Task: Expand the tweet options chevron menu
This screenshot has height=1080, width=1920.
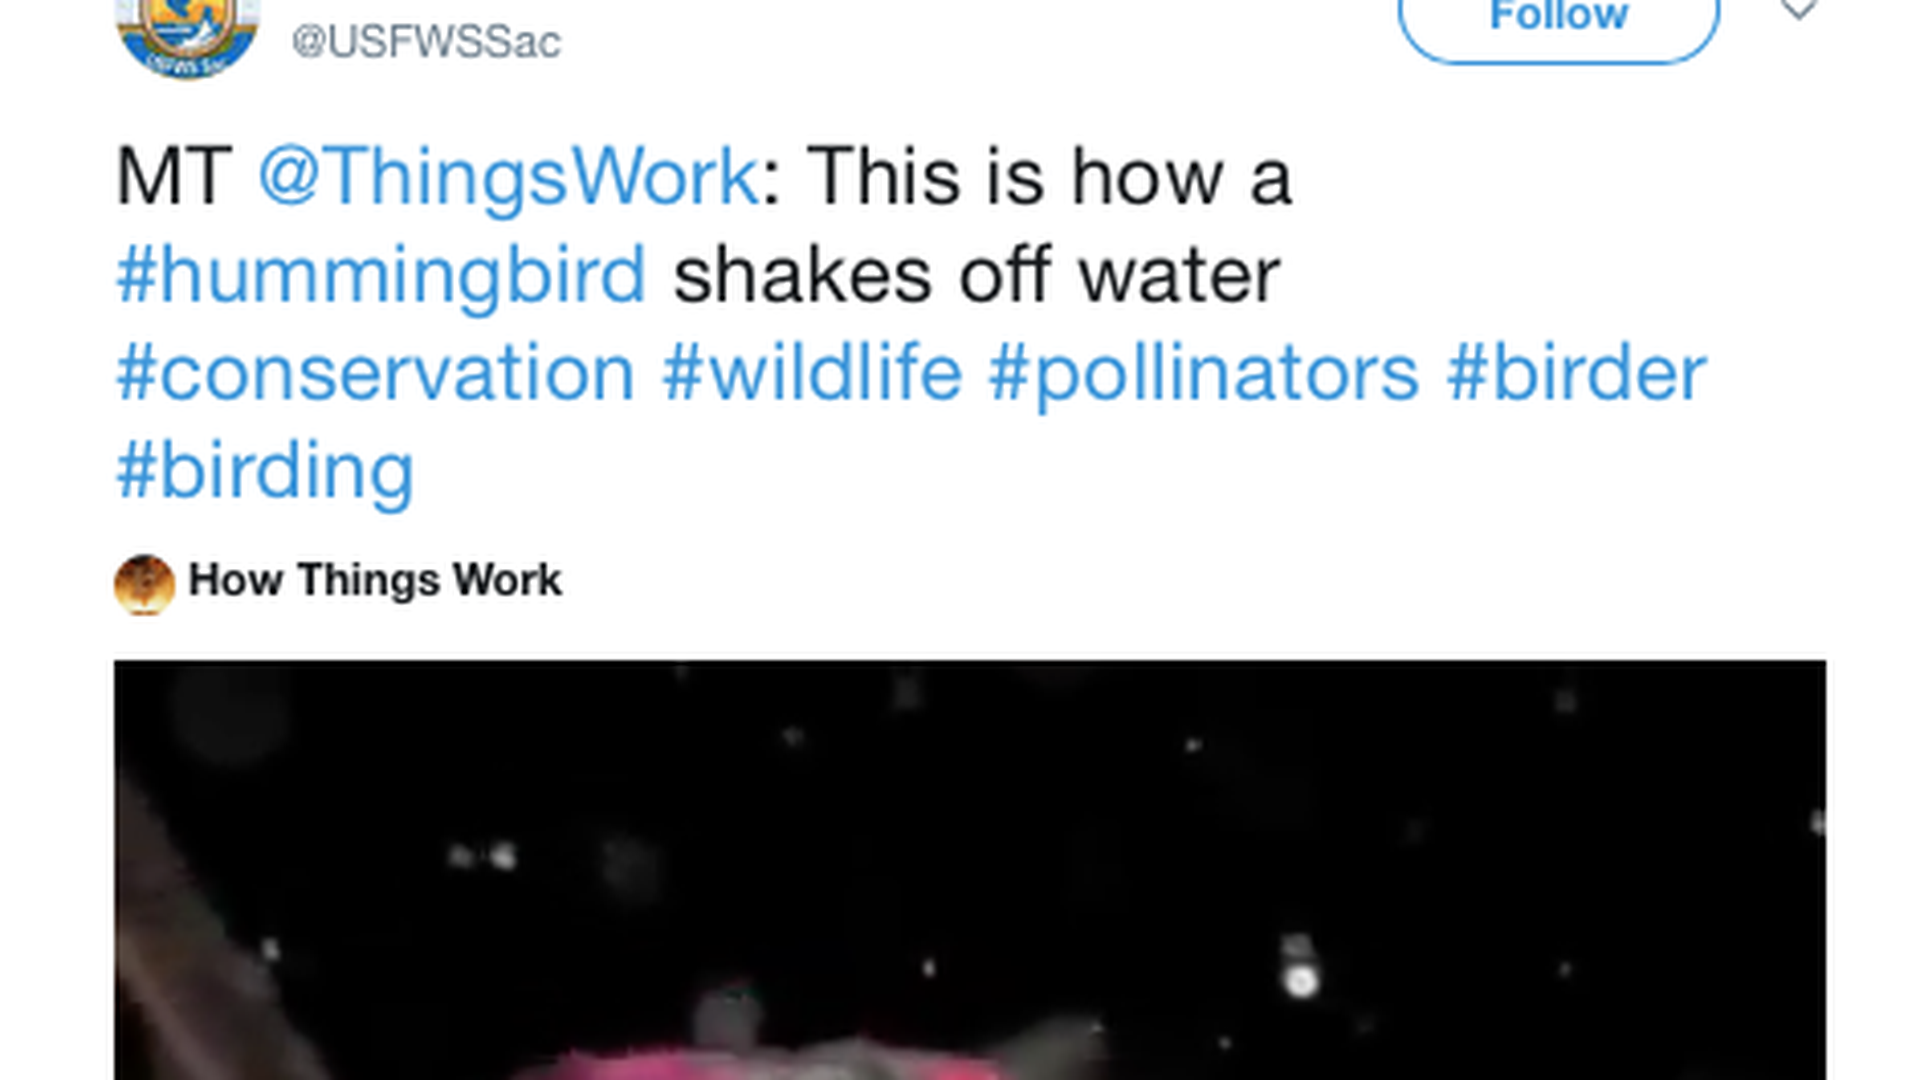Action: [1798, 10]
